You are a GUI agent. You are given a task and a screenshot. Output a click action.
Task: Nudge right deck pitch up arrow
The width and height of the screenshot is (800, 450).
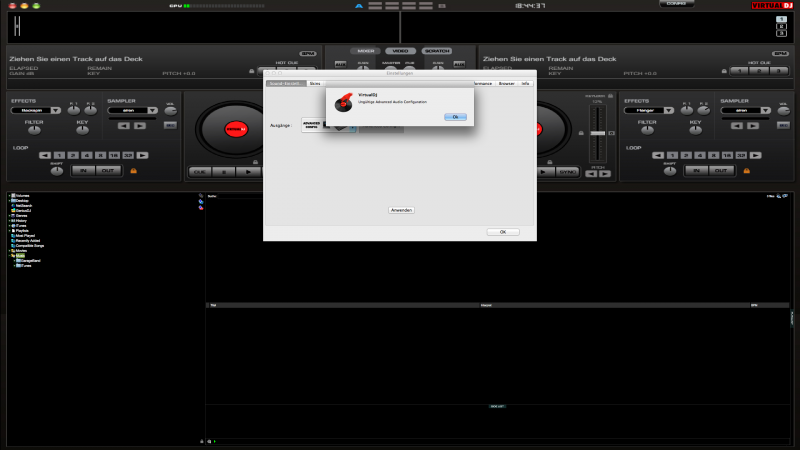pos(605,174)
